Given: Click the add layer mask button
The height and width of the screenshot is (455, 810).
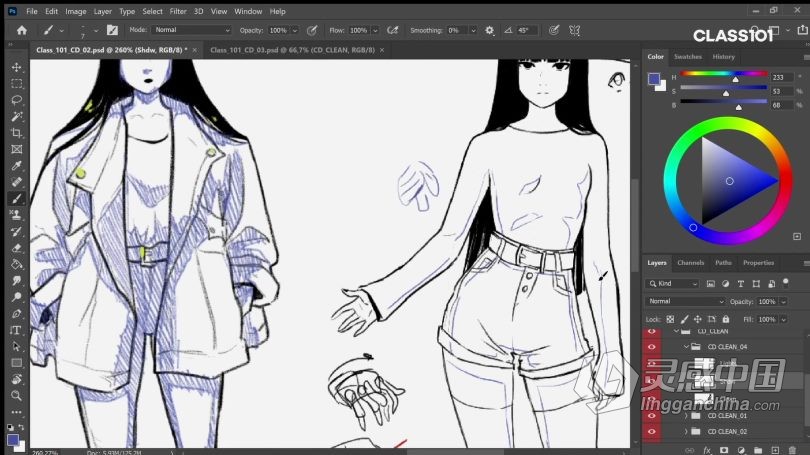Looking at the screenshot, I should (724, 450).
